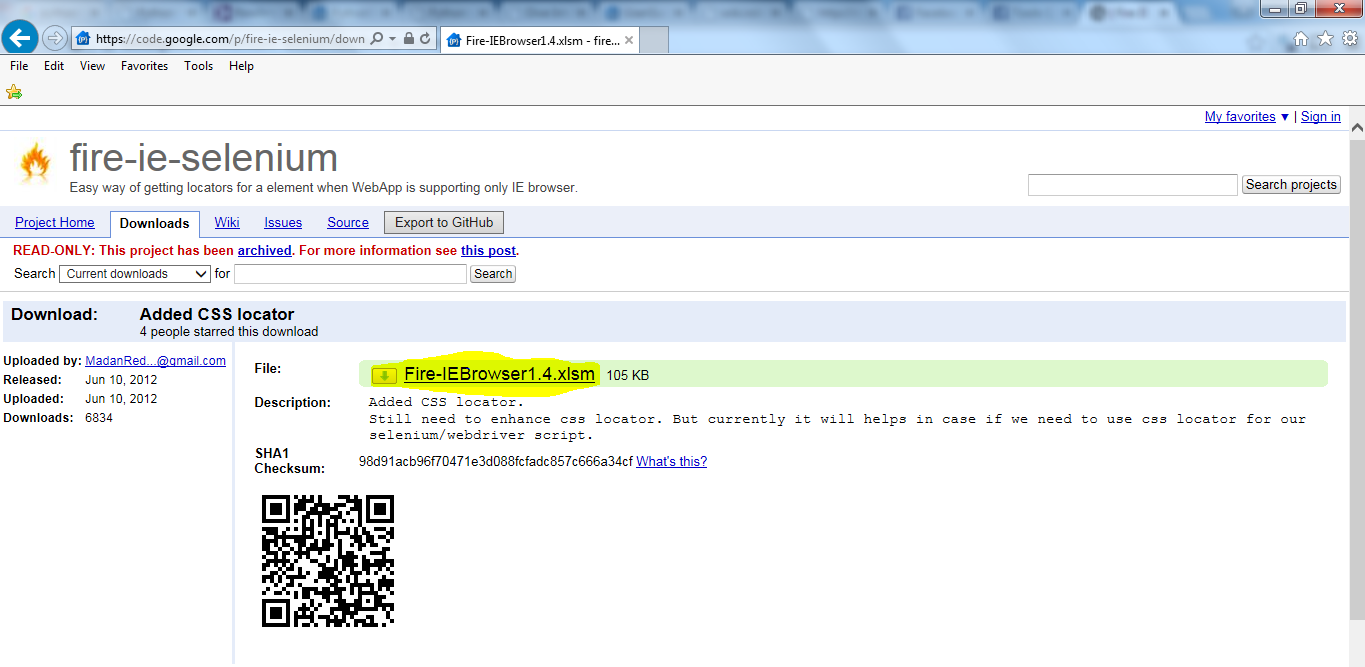Open the My favorites dropdown
The height and width of the screenshot is (667, 1365).
(x=1246, y=117)
